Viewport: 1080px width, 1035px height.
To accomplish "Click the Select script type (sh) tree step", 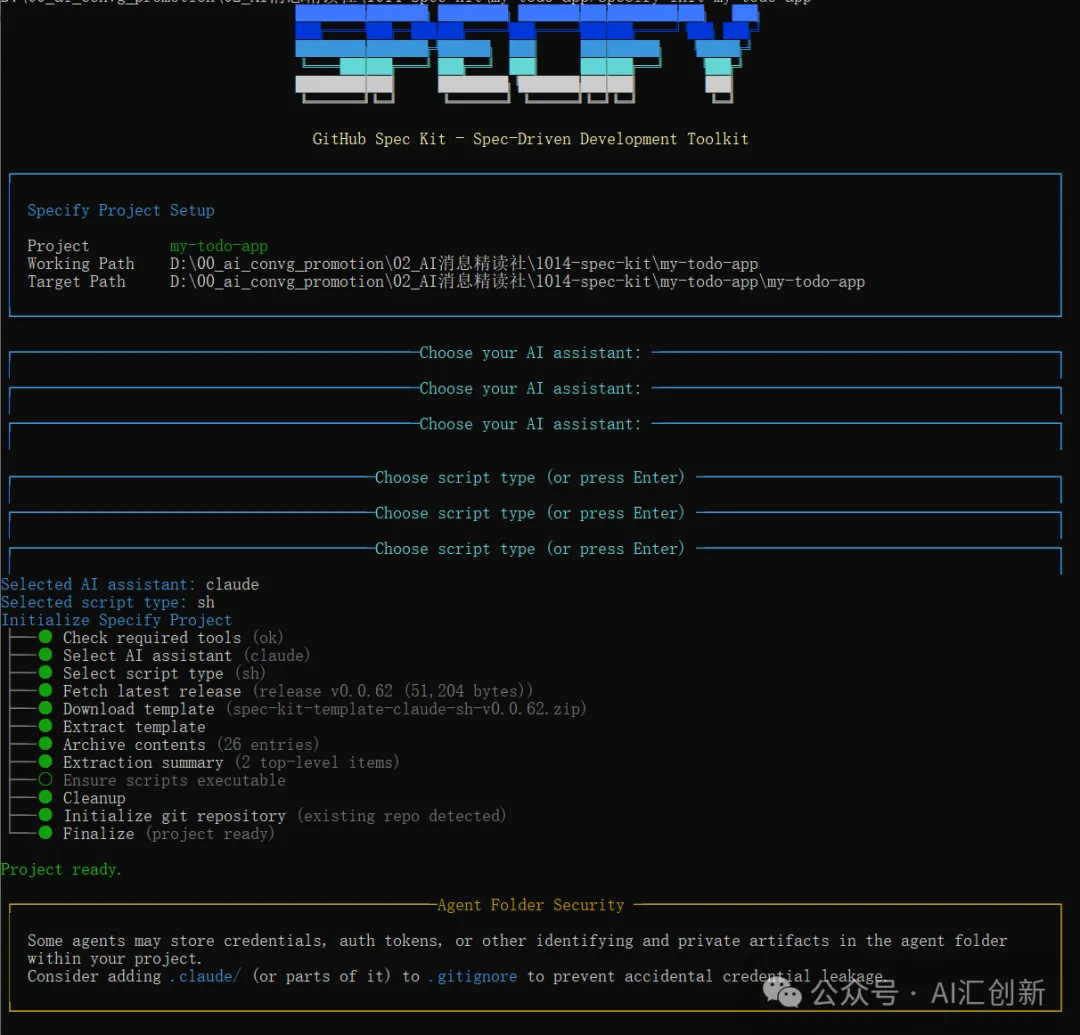I will click(164, 674).
